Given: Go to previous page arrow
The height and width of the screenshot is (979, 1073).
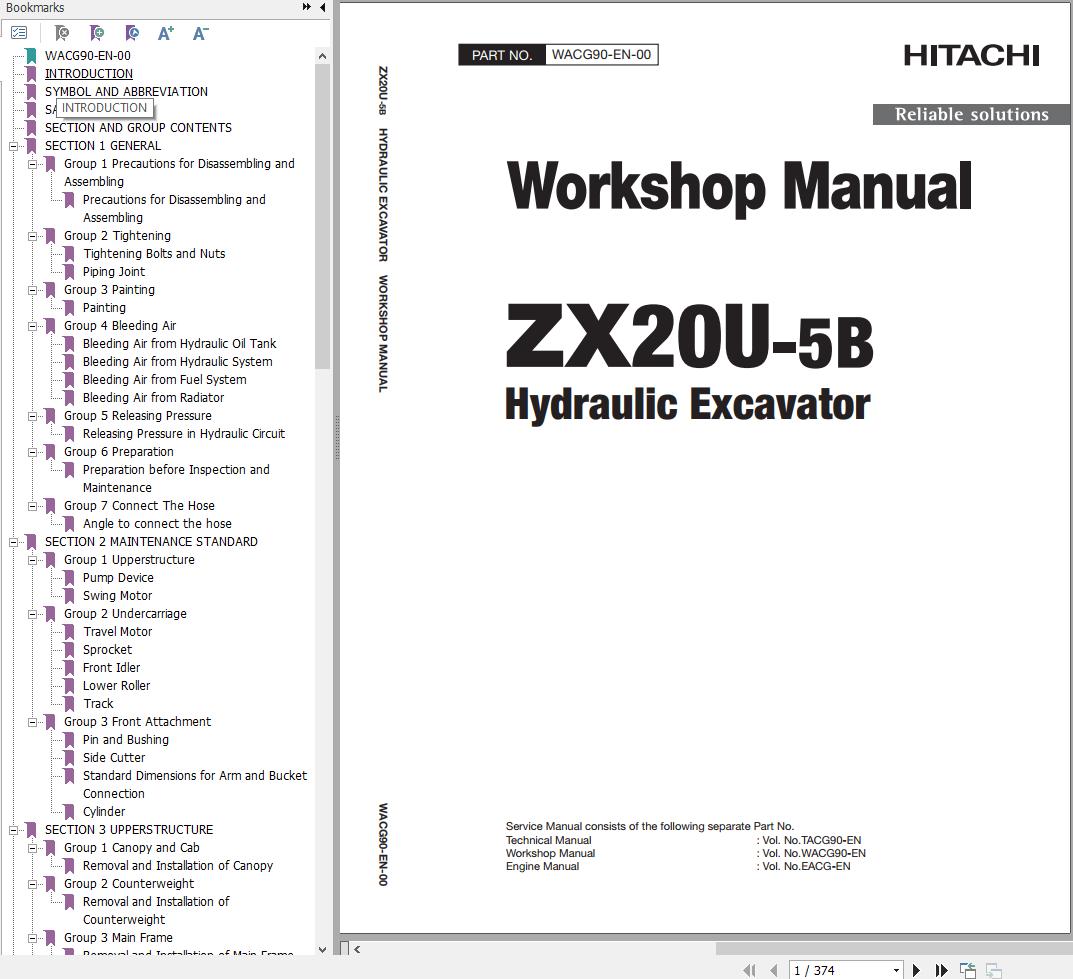Looking at the screenshot, I should point(774,970).
